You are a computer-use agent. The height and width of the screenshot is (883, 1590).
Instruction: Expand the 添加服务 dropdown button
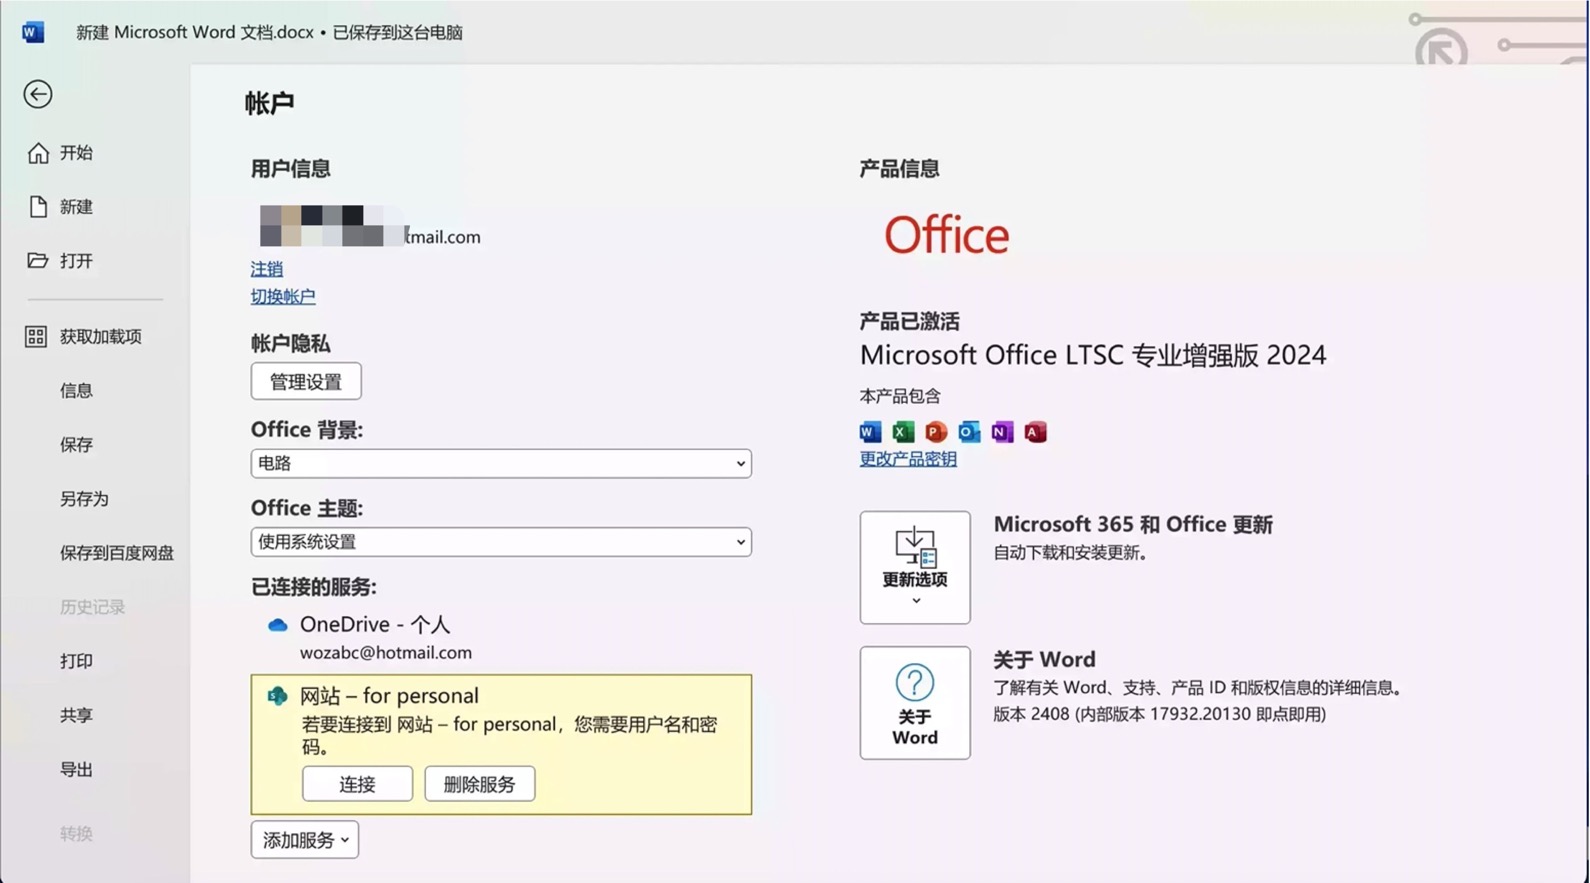pos(305,840)
